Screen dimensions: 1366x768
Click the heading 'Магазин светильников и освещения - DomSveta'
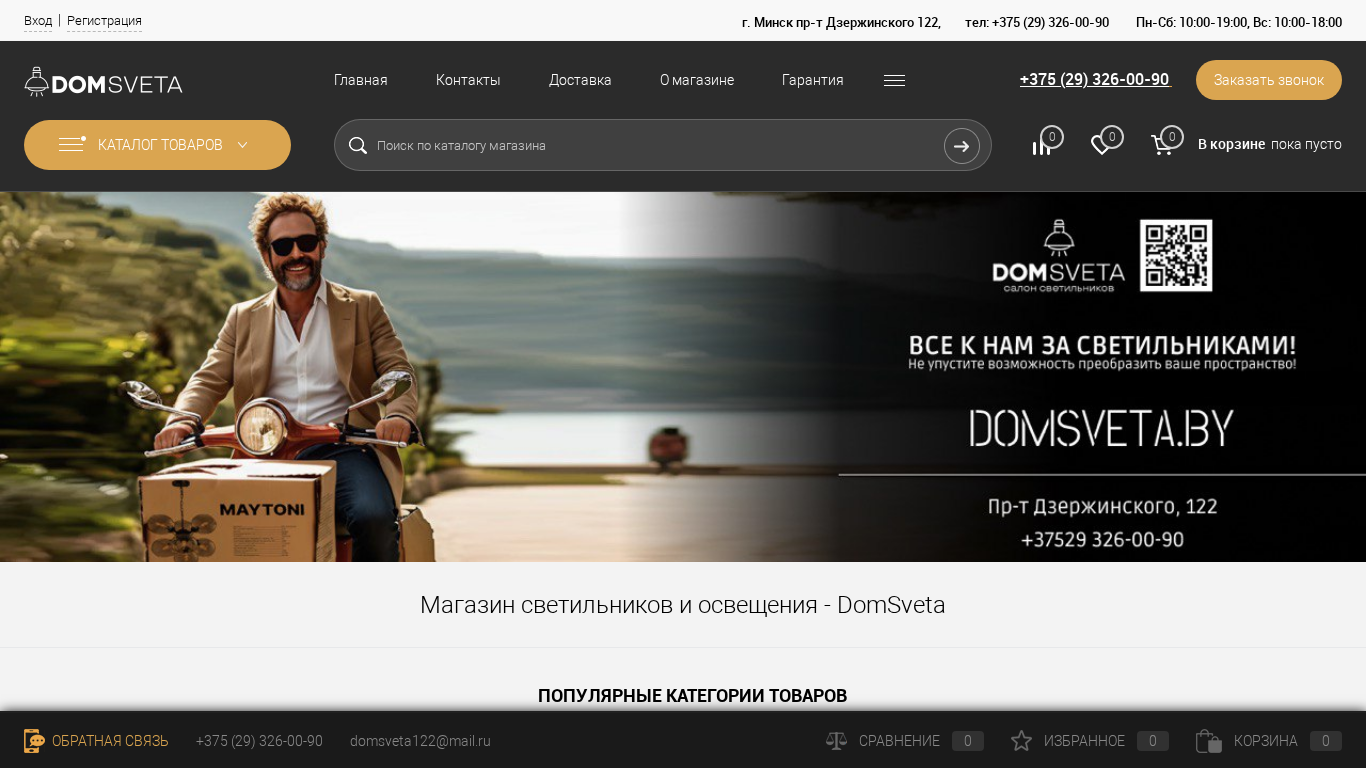[683, 605]
